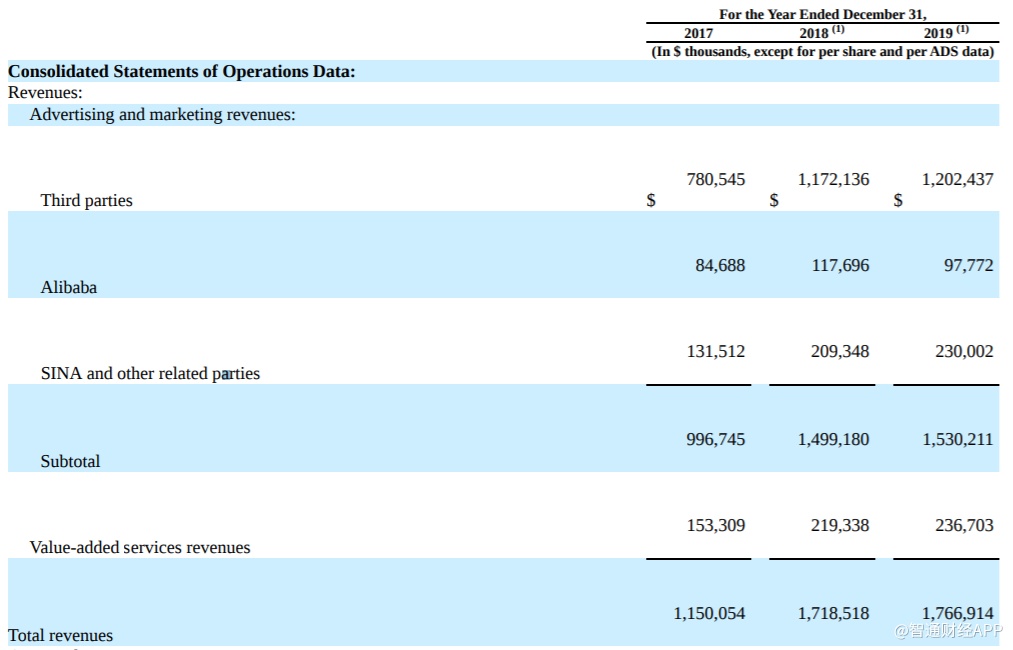Click 'For the Year Ended December 31' header
Screen dimensions: 1013x650
[x=822, y=14]
